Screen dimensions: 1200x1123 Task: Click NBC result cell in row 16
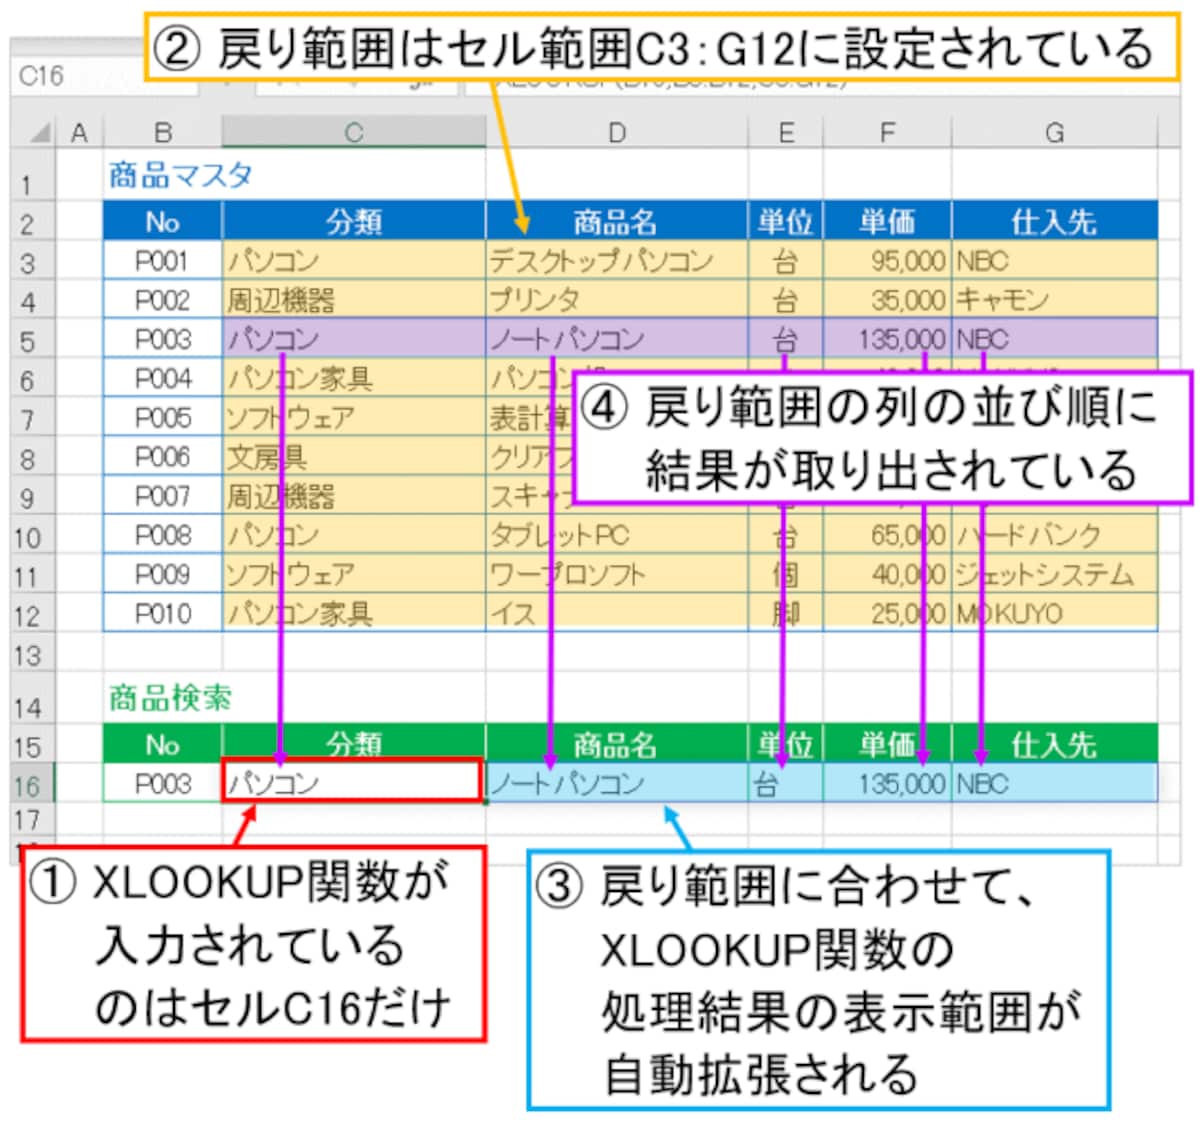click(x=1055, y=783)
